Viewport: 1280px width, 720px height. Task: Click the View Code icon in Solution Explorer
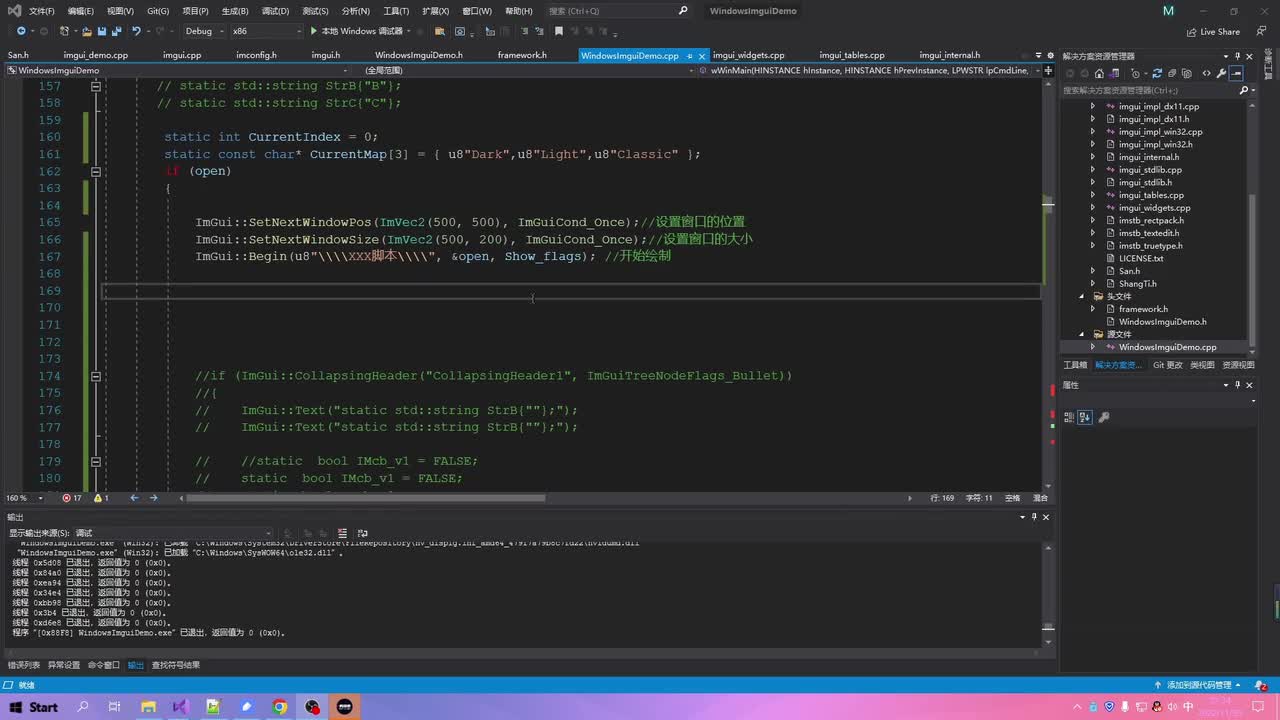[1207, 73]
